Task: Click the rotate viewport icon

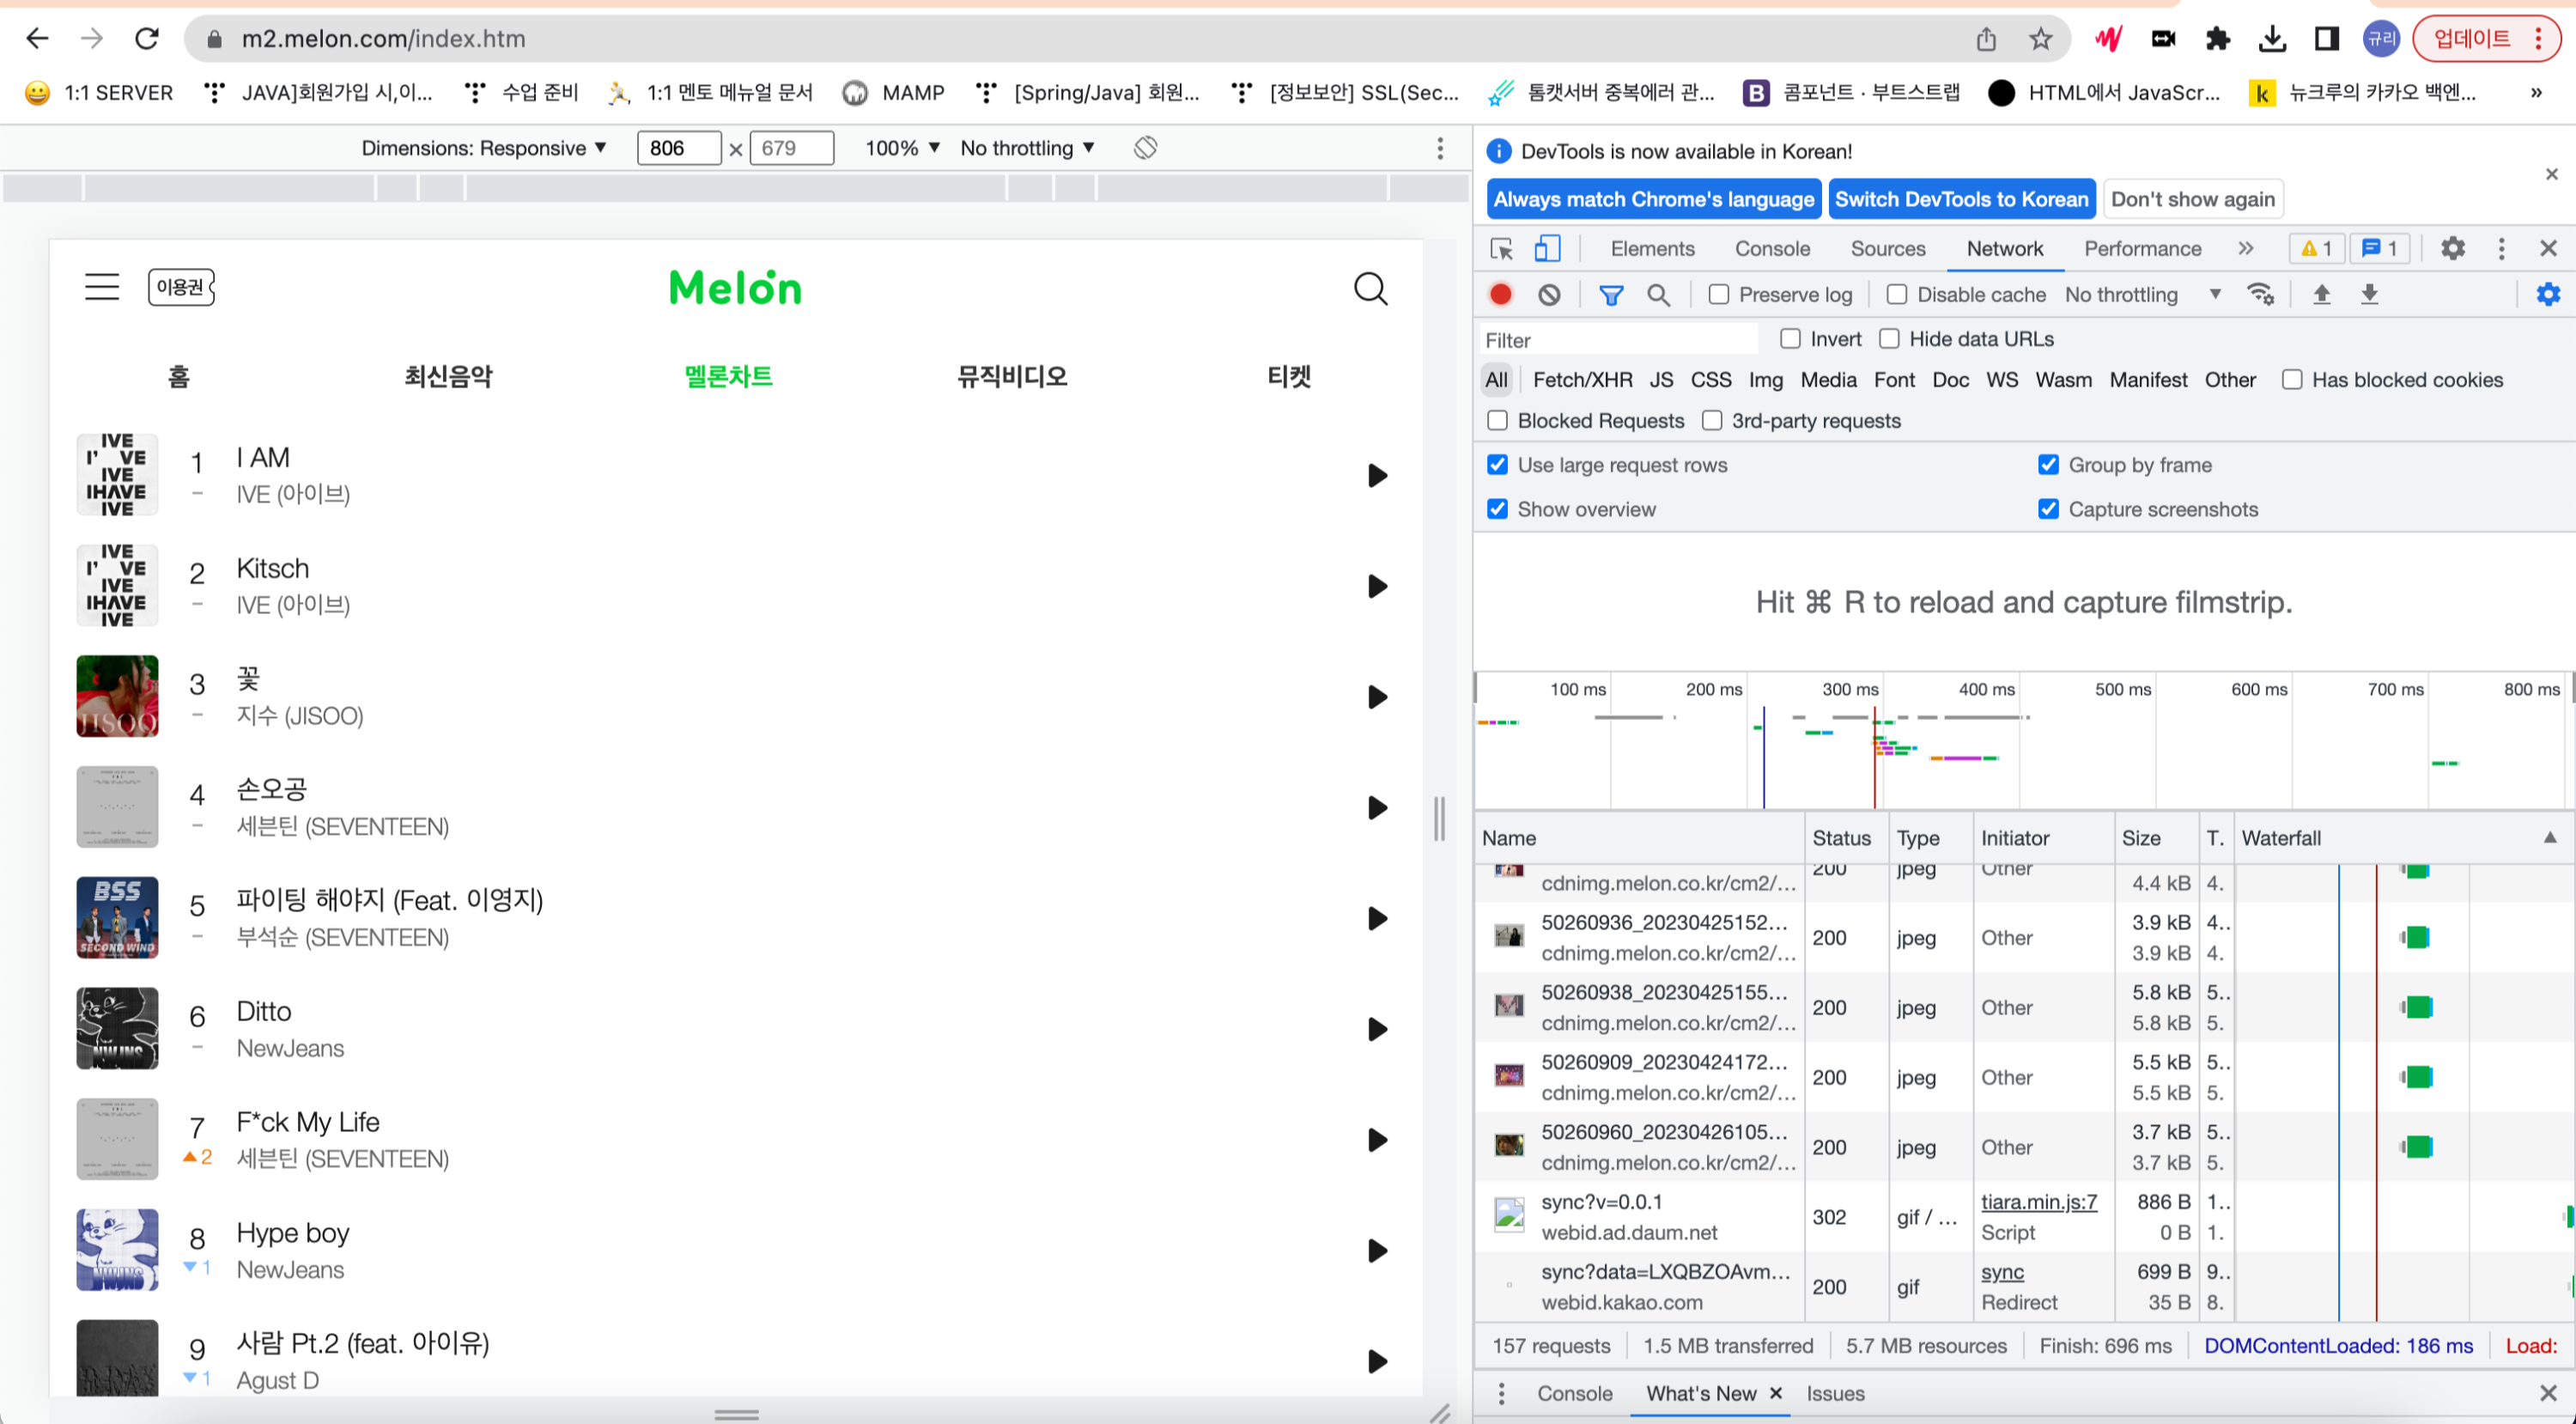Action: 1145,148
